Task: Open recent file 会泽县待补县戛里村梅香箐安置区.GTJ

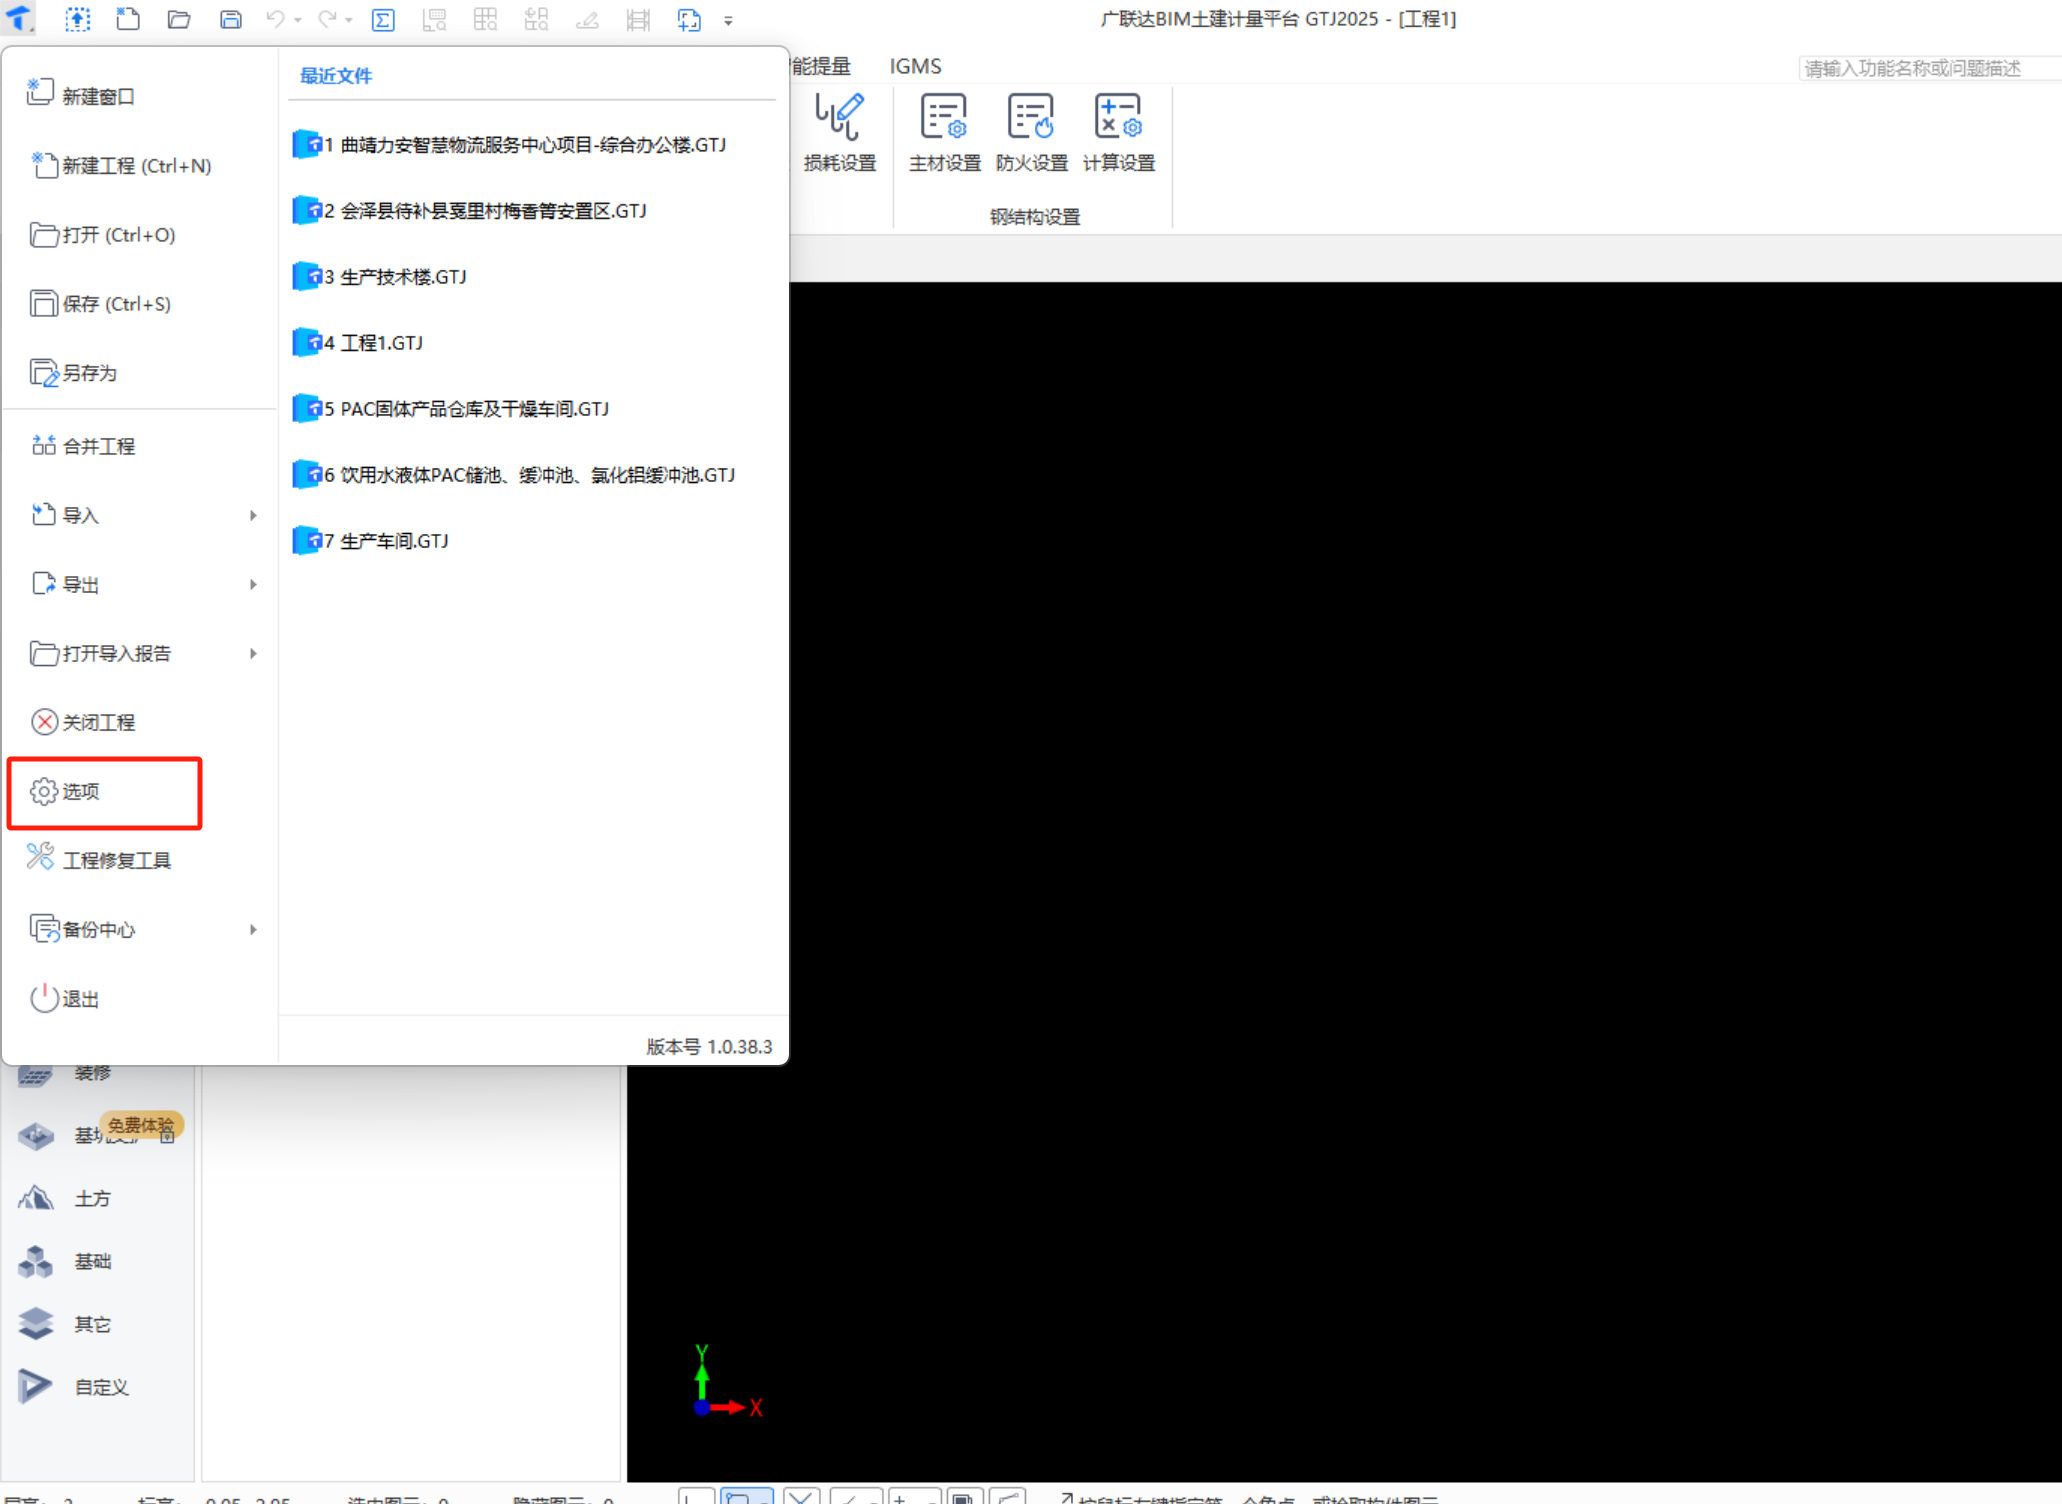Action: point(470,211)
